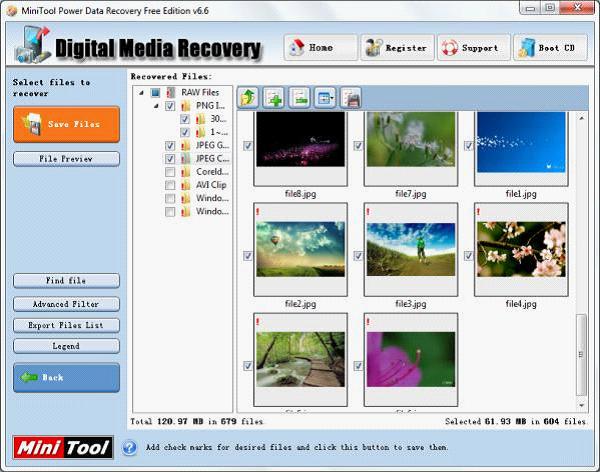Click the scroll down arrow of thumbnails
This screenshot has height=473, width=600.
tap(582, 405)
